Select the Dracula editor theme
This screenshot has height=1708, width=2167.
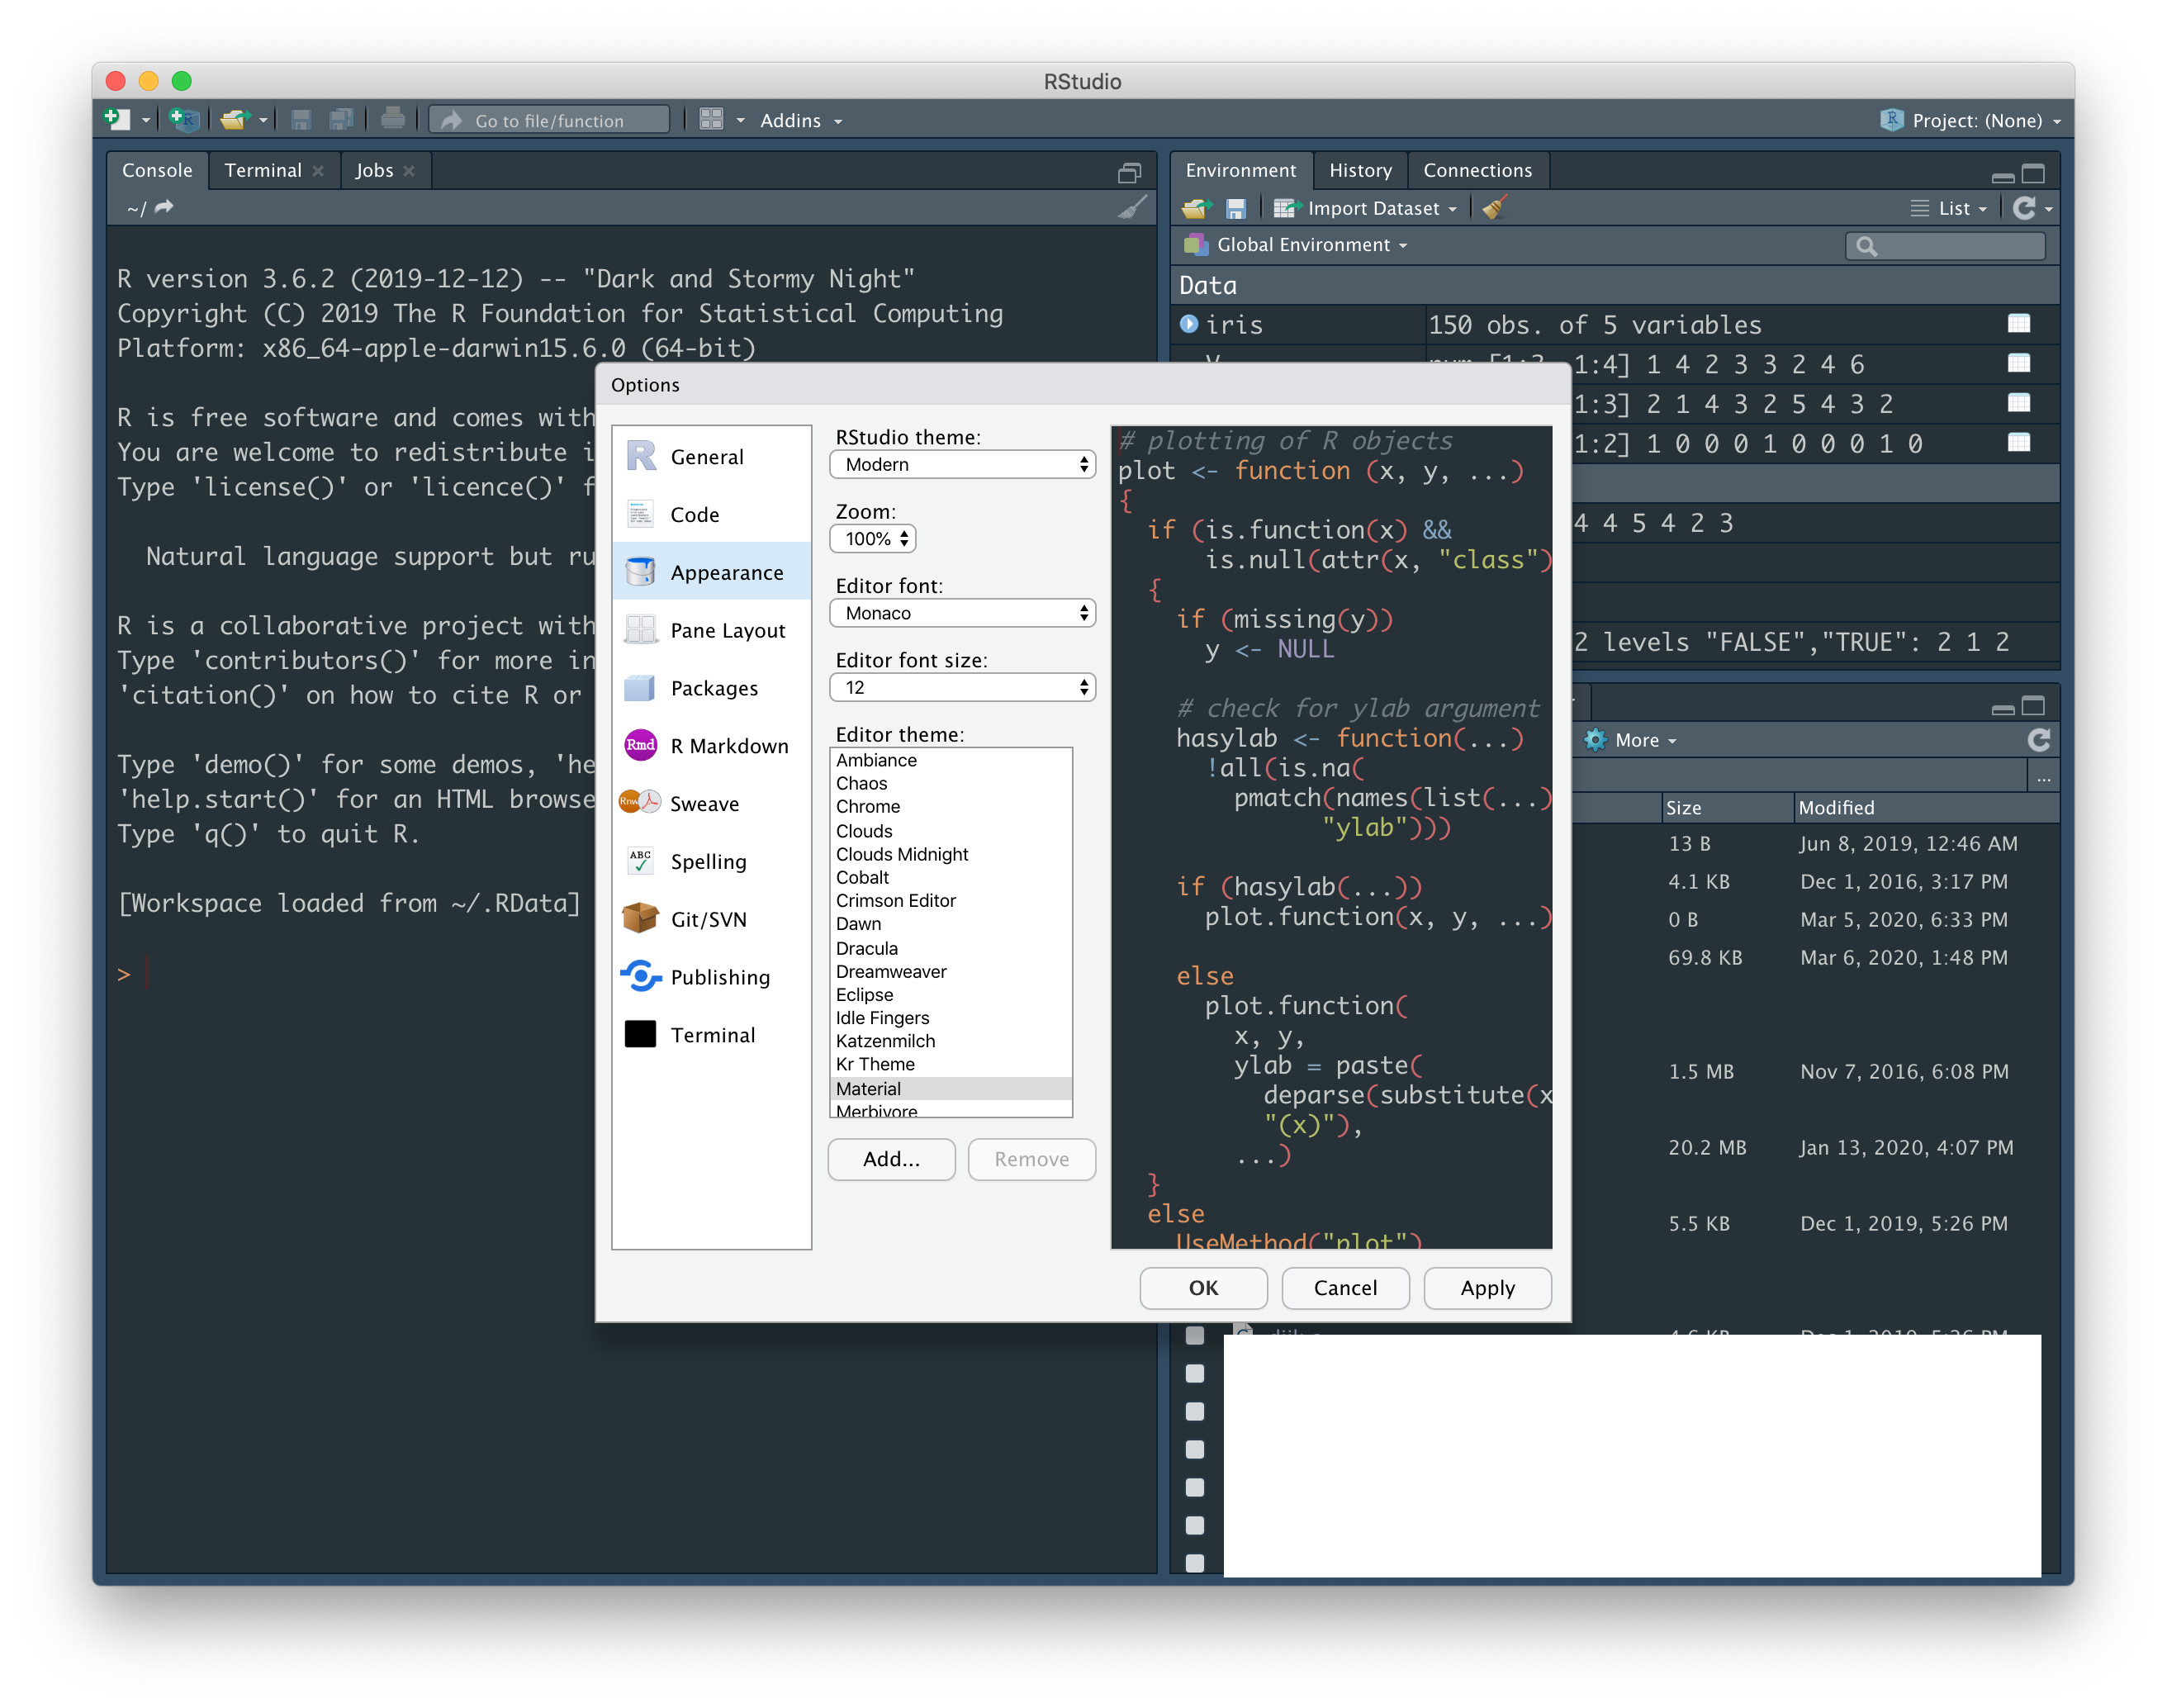pyautogui.click(x=867, y=948)
